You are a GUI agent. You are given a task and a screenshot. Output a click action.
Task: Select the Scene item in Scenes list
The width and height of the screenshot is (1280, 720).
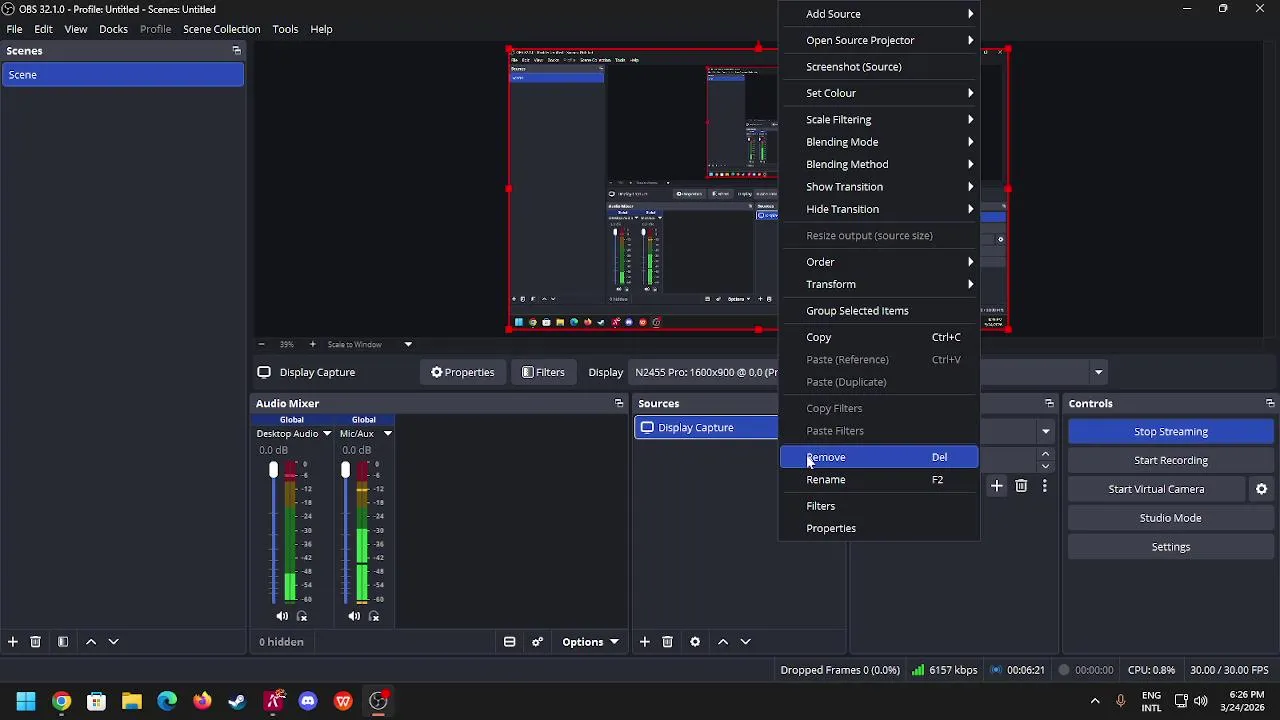(x=122, y=75)
